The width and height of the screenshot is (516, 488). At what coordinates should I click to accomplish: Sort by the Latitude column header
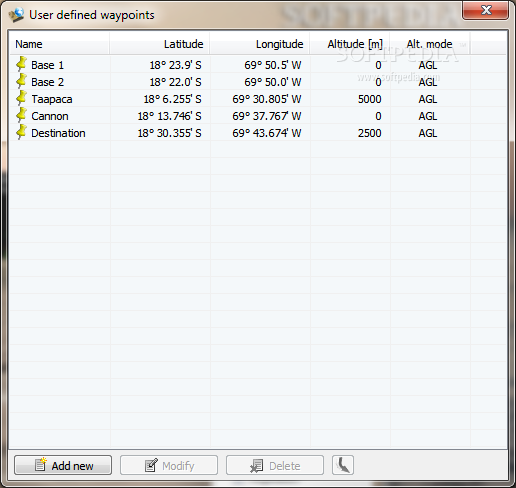coord(159,44)
